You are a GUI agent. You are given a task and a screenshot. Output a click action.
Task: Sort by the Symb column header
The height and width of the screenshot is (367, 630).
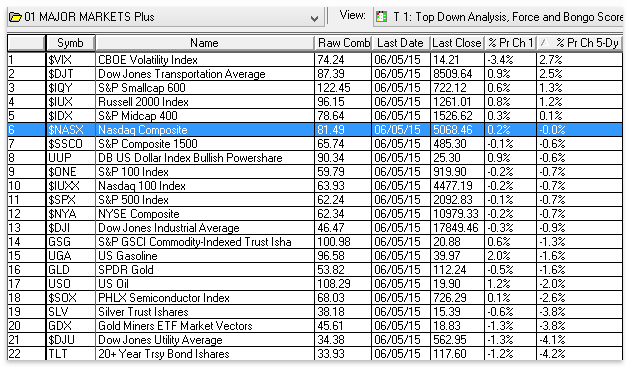(x=70, y=43)
